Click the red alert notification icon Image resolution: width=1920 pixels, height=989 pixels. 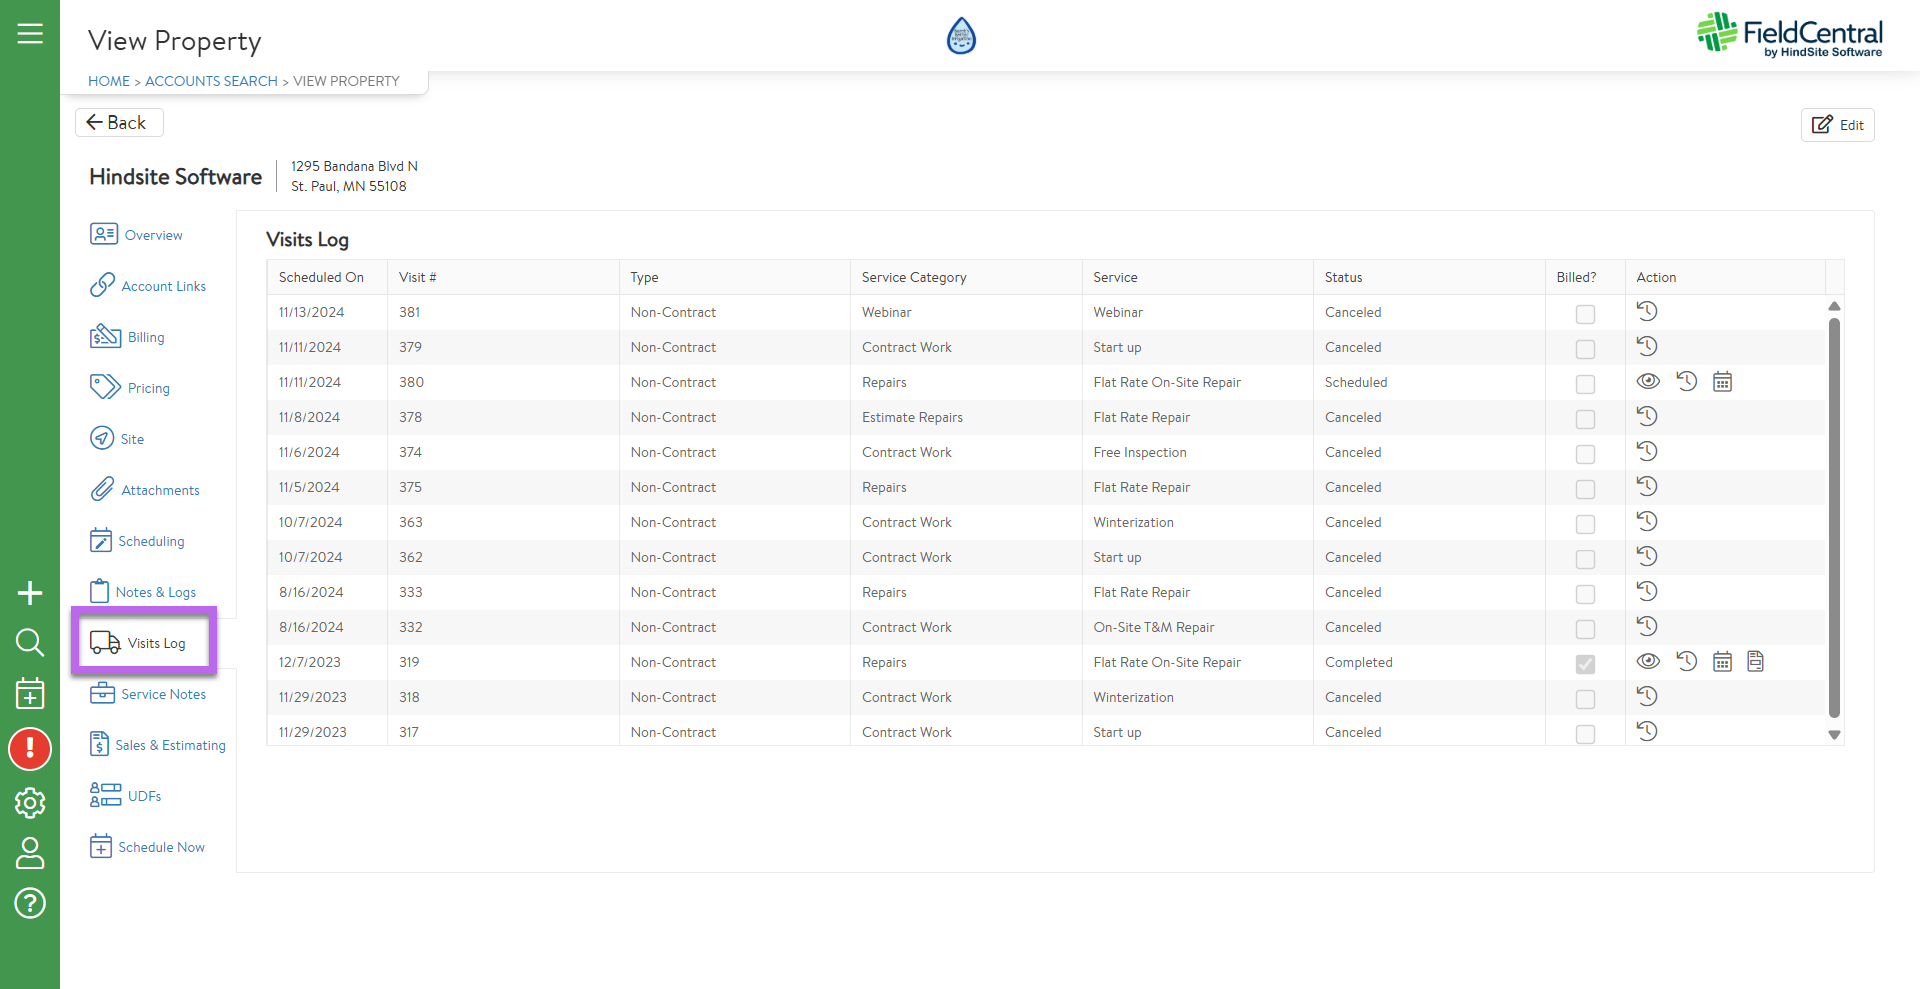point(30,749)
